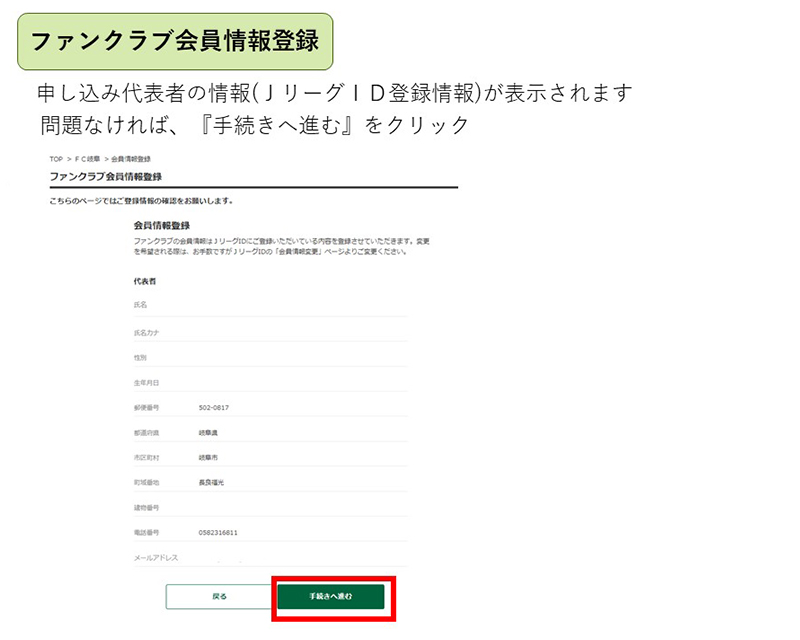This screenshot has height=640, width=800.
Task: Open the TOP breadcrumb link
Action: tap(56, 160)
